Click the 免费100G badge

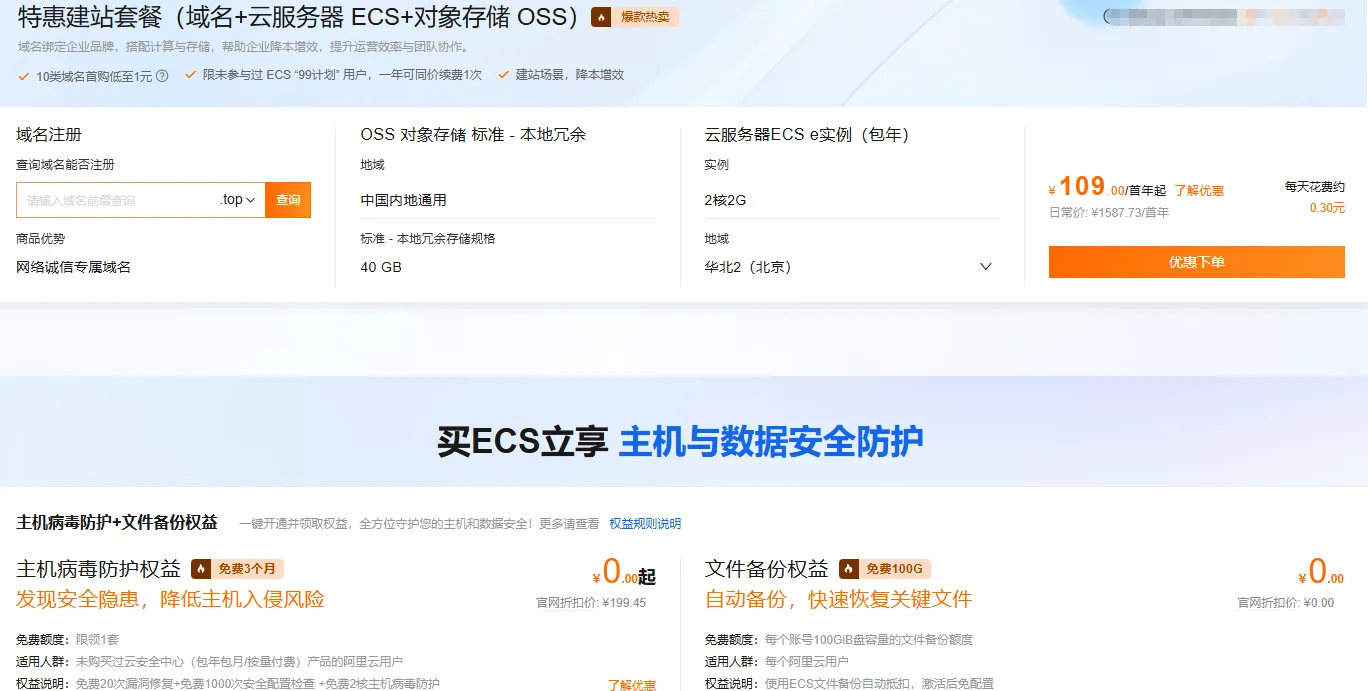point(885,569)
